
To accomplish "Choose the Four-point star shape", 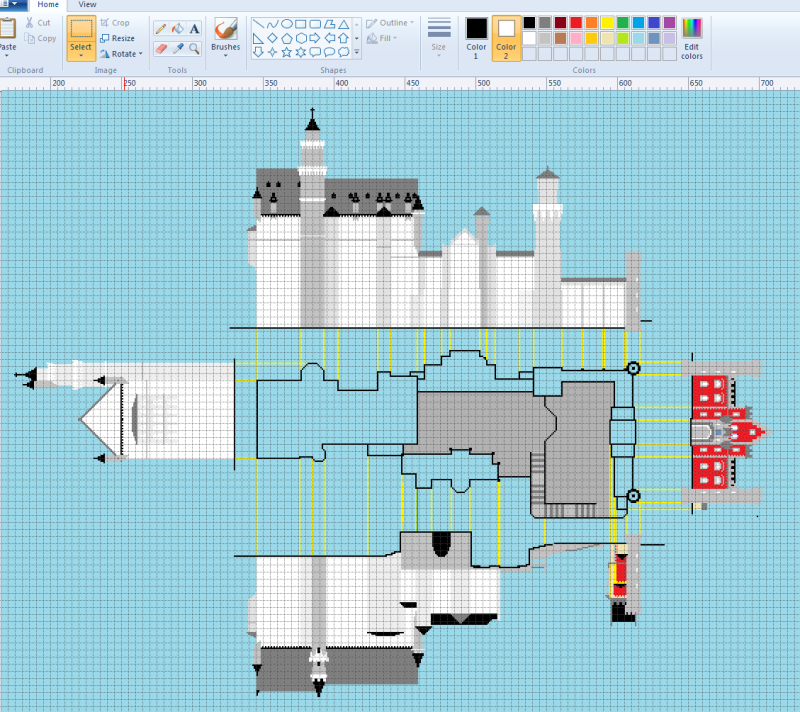I will 273,52.
